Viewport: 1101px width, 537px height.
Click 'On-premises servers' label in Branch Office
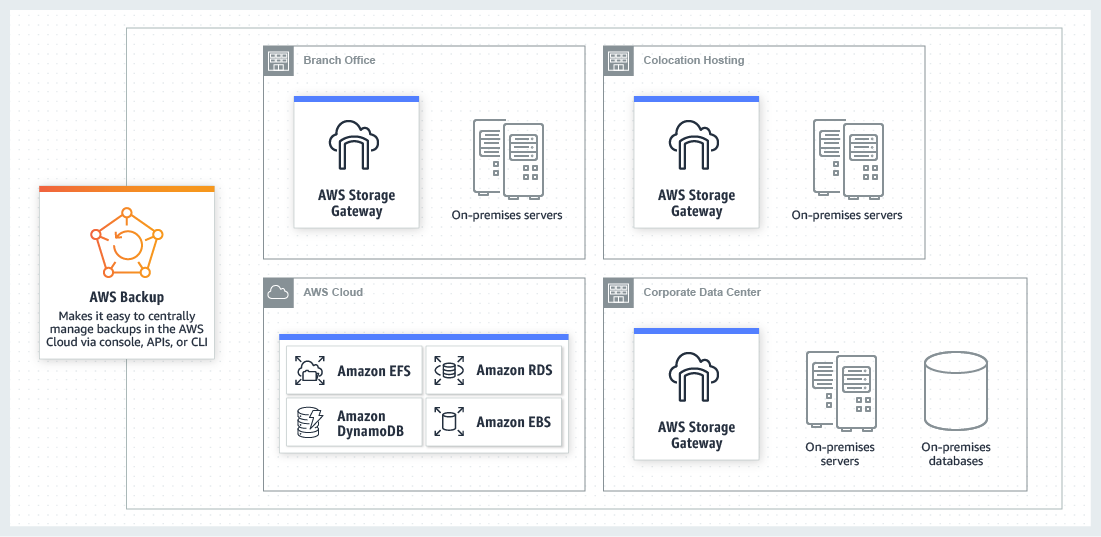tap(507, 215)
